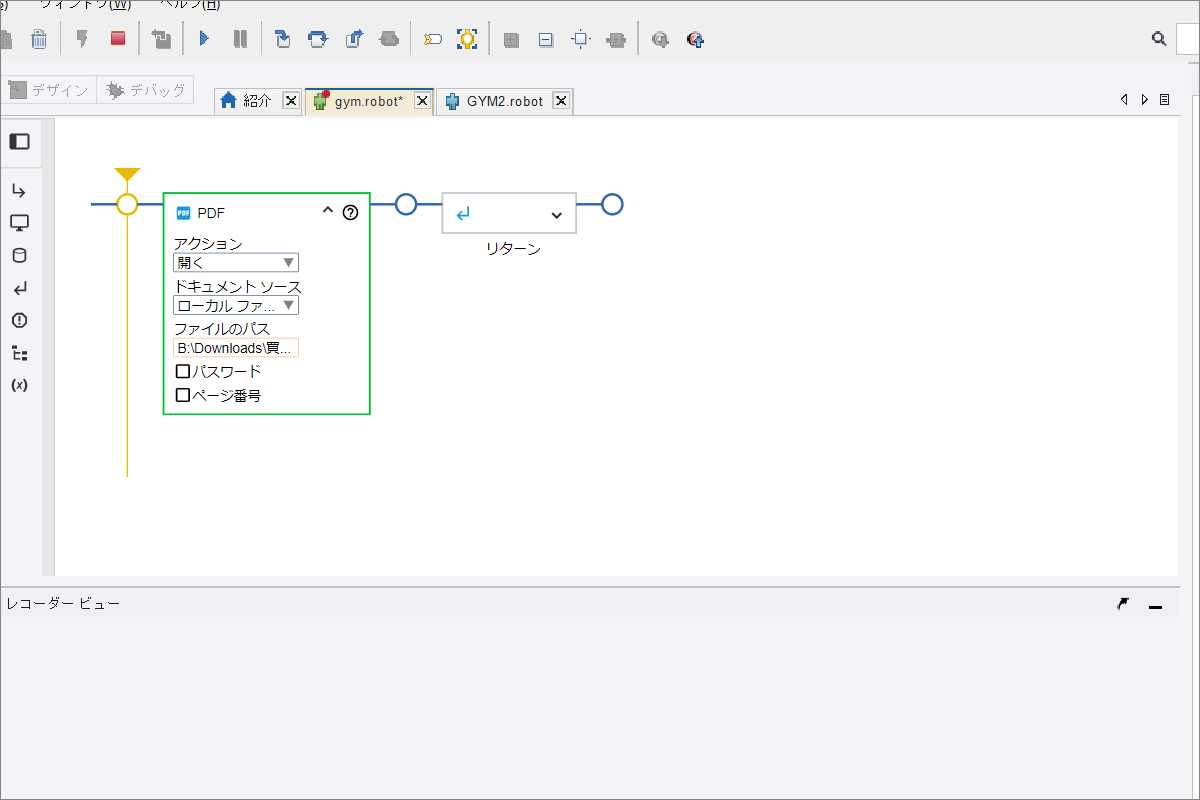Screen dimensions: 1200x800
Task: Open the variables (x) sidebar icon
Action: pos(19,385)
